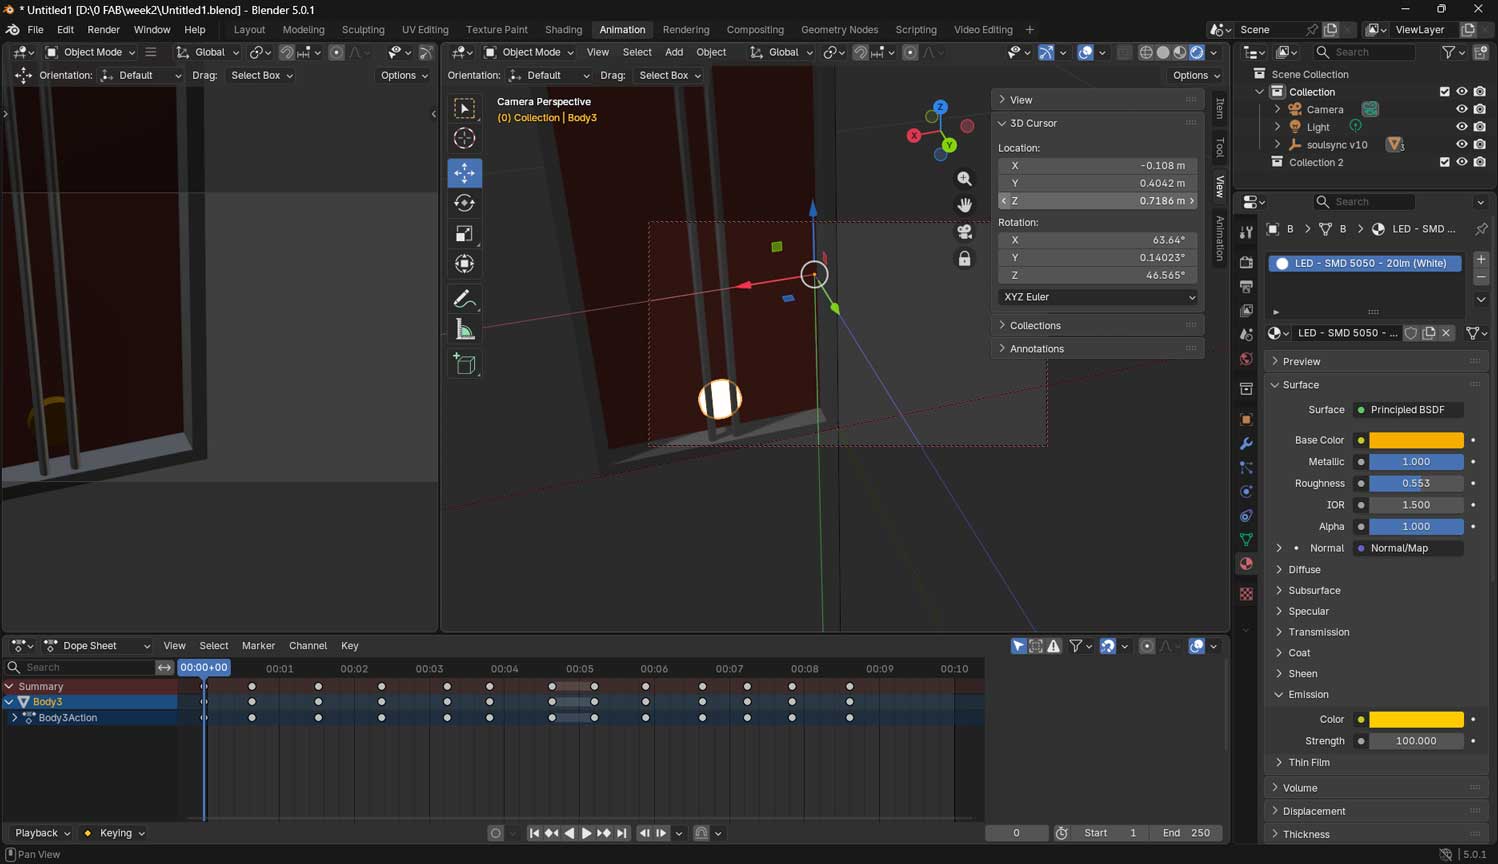Click the Marker menu in Dope Sheet
Image resolution: width=1498 pixels, height=864 pixels.
258,646
